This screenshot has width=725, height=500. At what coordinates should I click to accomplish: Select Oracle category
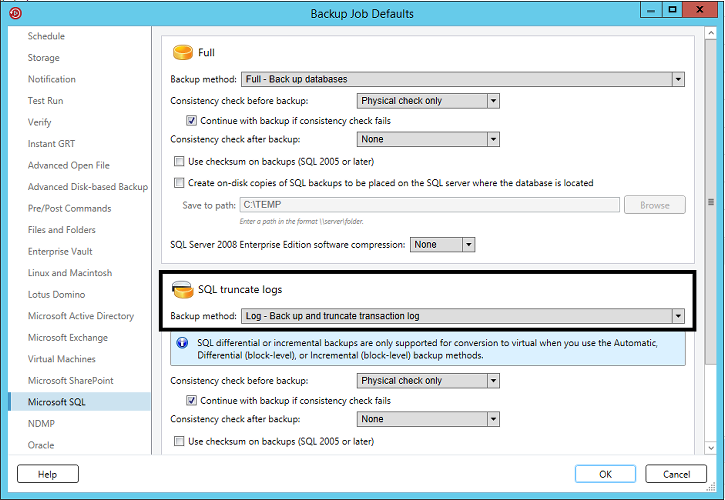click(x=41, y=445)
